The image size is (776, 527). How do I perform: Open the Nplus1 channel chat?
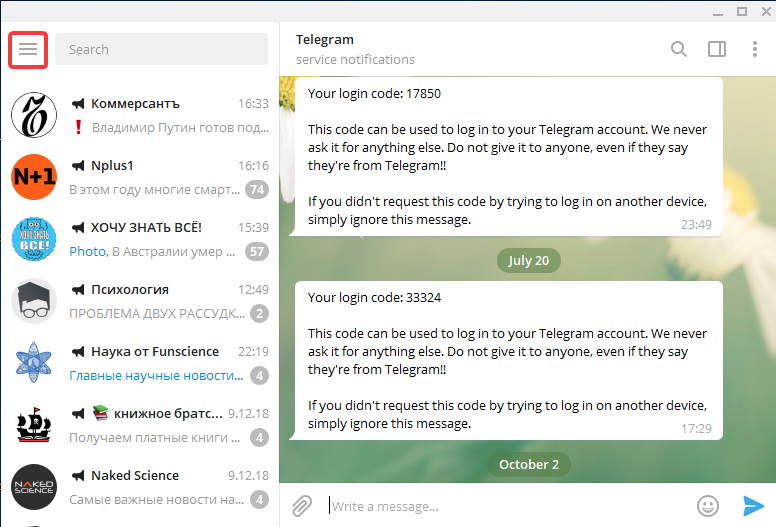(140, 177)
